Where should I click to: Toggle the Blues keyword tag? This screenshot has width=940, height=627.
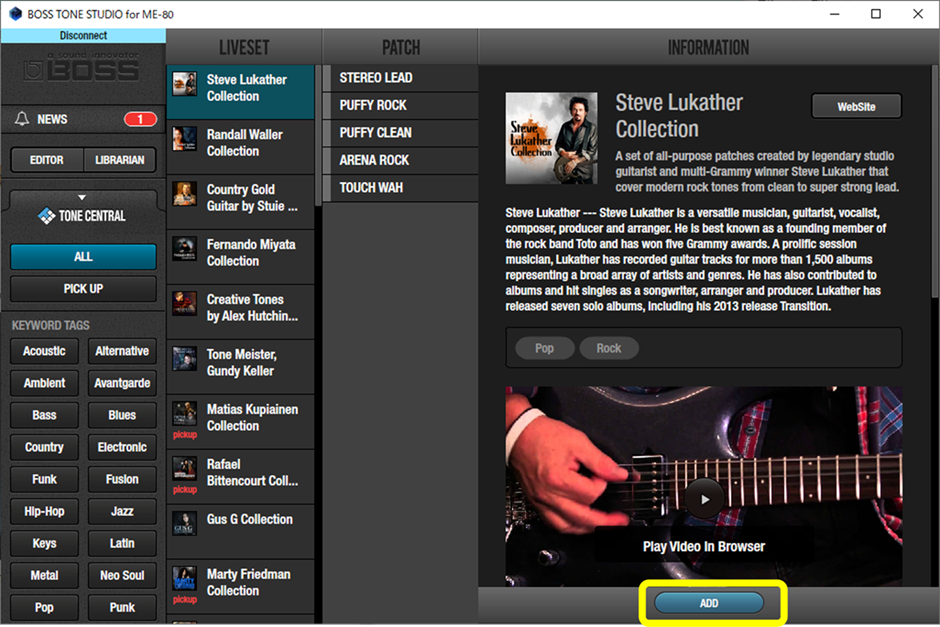coord(122,415)
